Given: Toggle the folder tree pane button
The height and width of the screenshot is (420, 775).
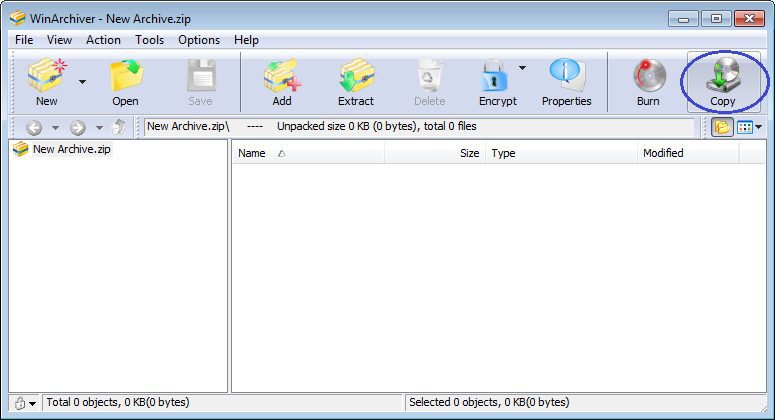Looking at the screenshot, I should coord(722,127).
